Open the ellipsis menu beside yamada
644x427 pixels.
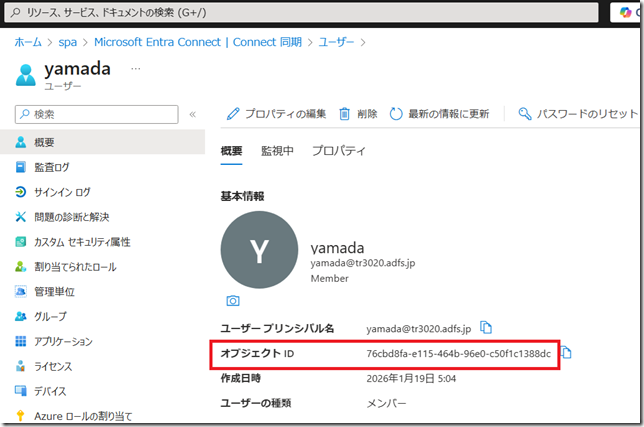136,69
